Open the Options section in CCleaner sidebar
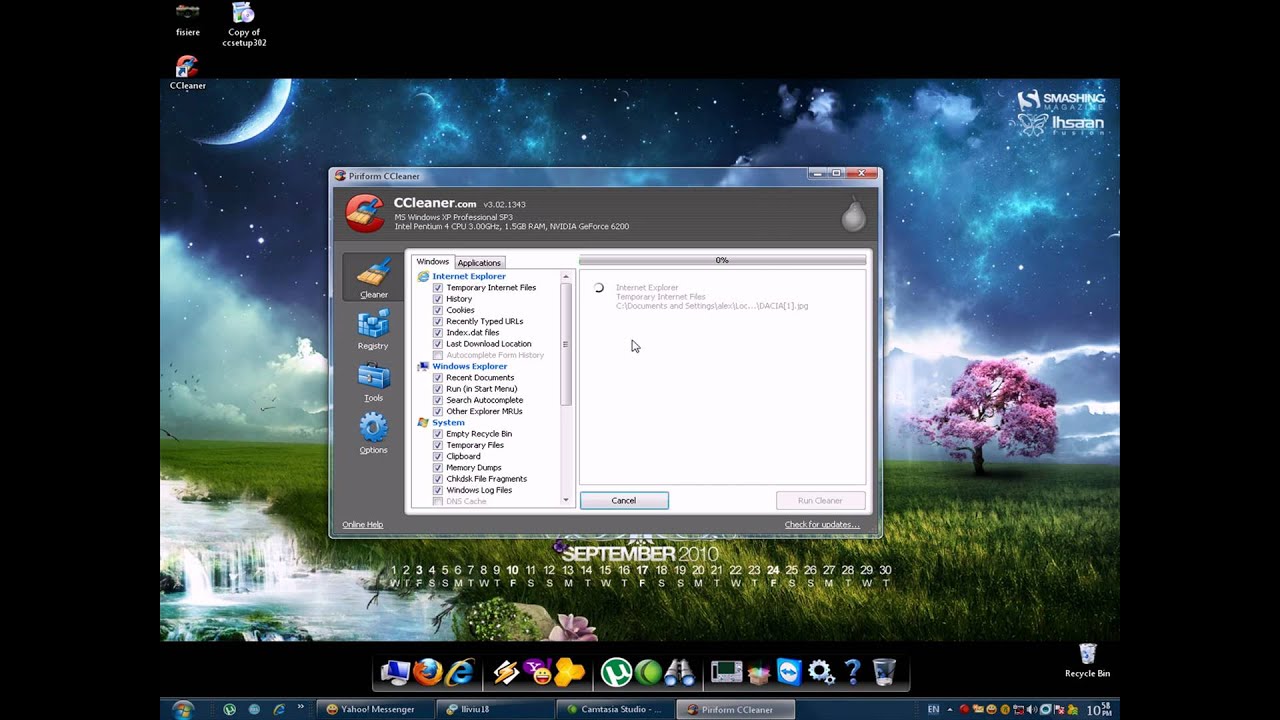This screenshot has height=720, width=1280. click(x=373, y=434)
